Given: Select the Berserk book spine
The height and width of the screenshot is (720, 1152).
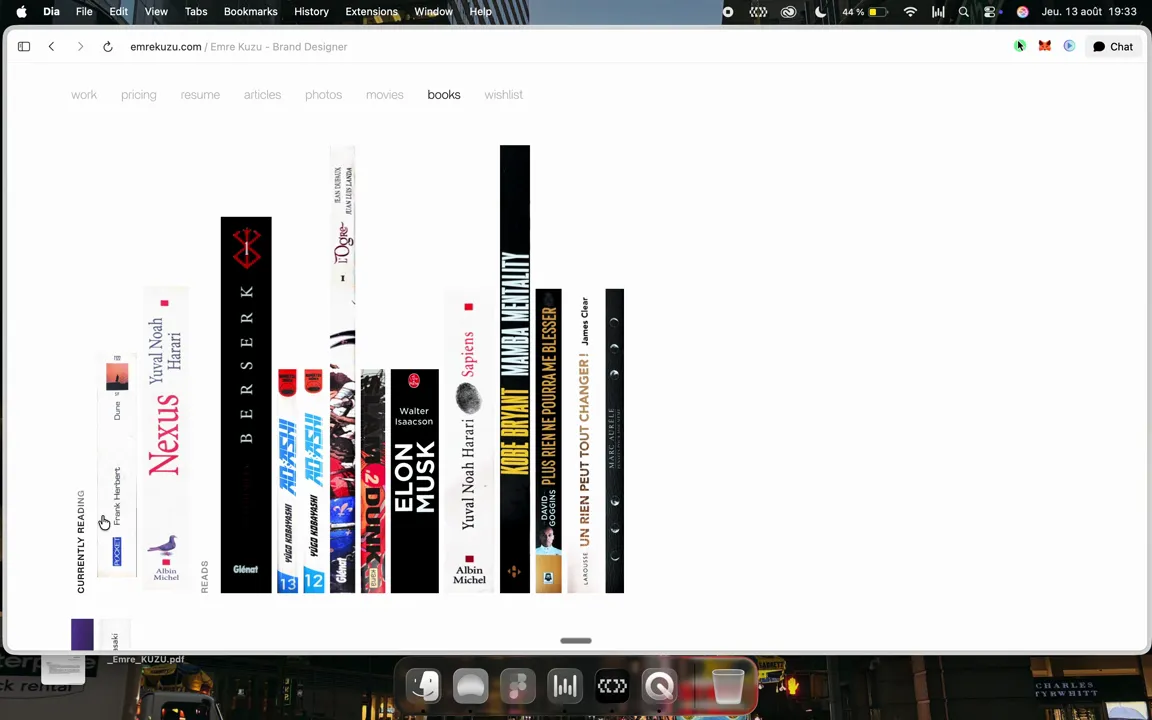Looking at the screenshot, I should (246, 405).
